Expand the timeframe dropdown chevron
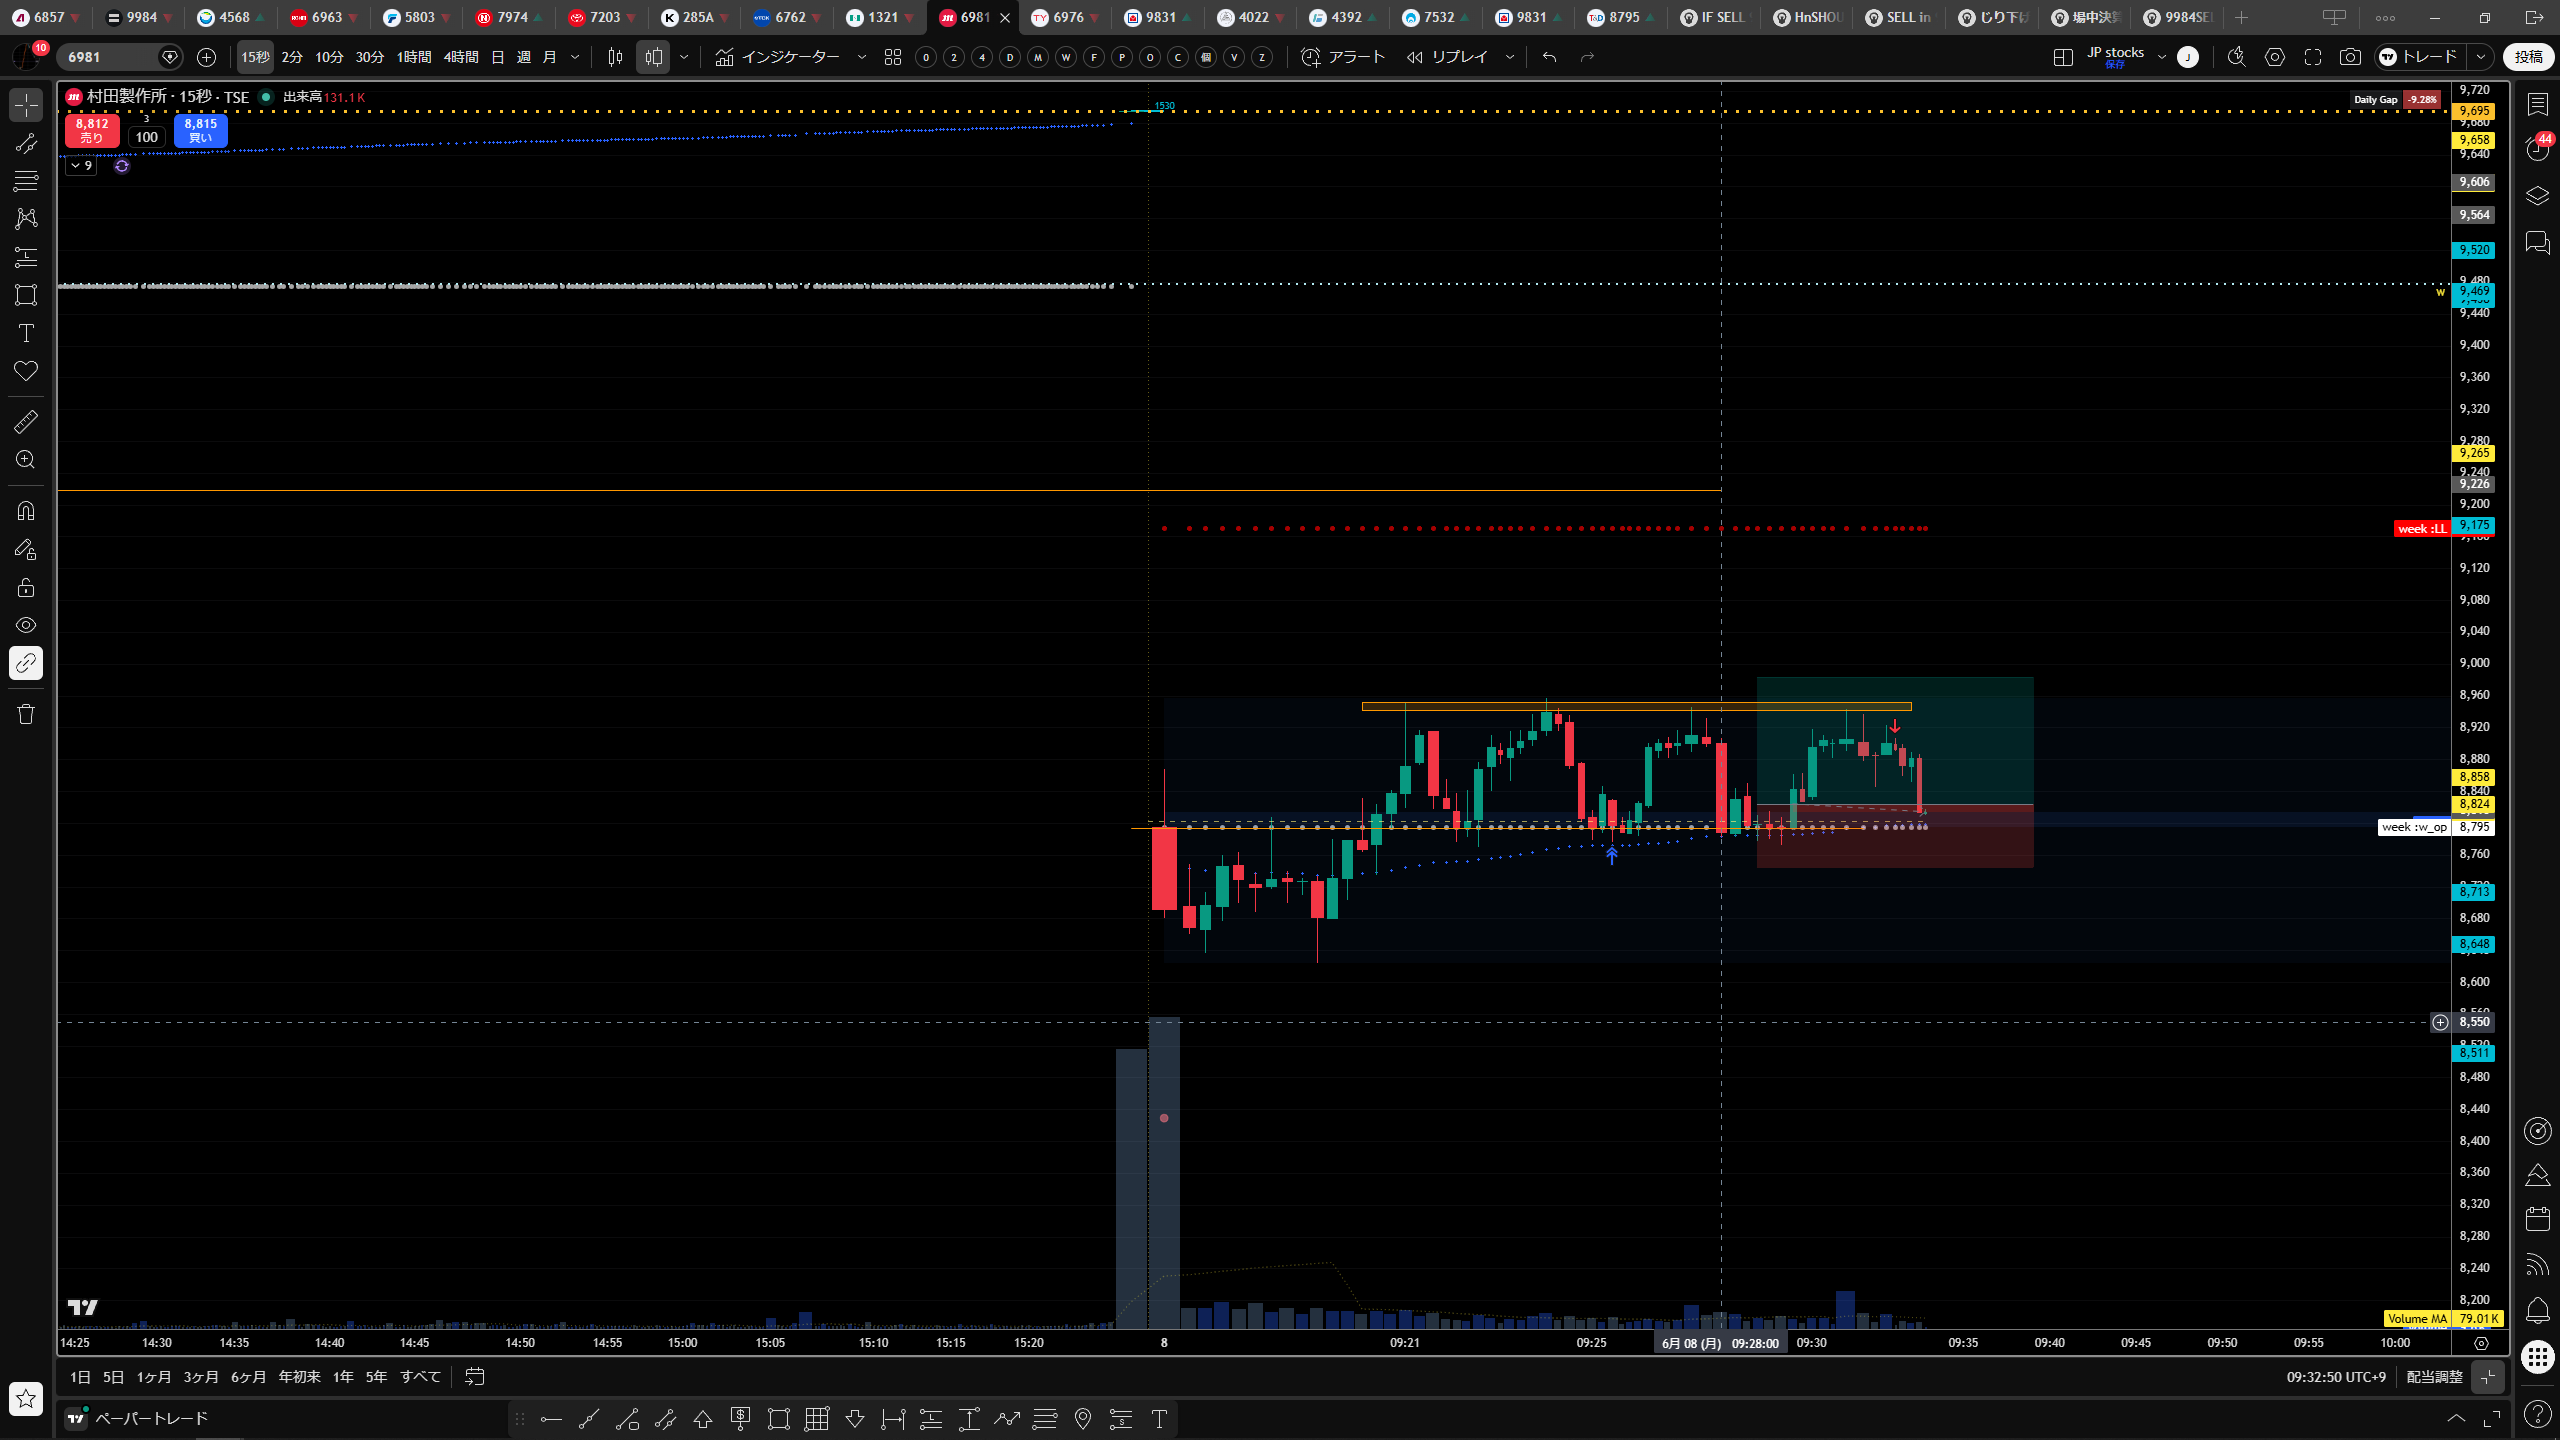The width and height of the screenshot is (2560, 1440). [x=575, y=57]
